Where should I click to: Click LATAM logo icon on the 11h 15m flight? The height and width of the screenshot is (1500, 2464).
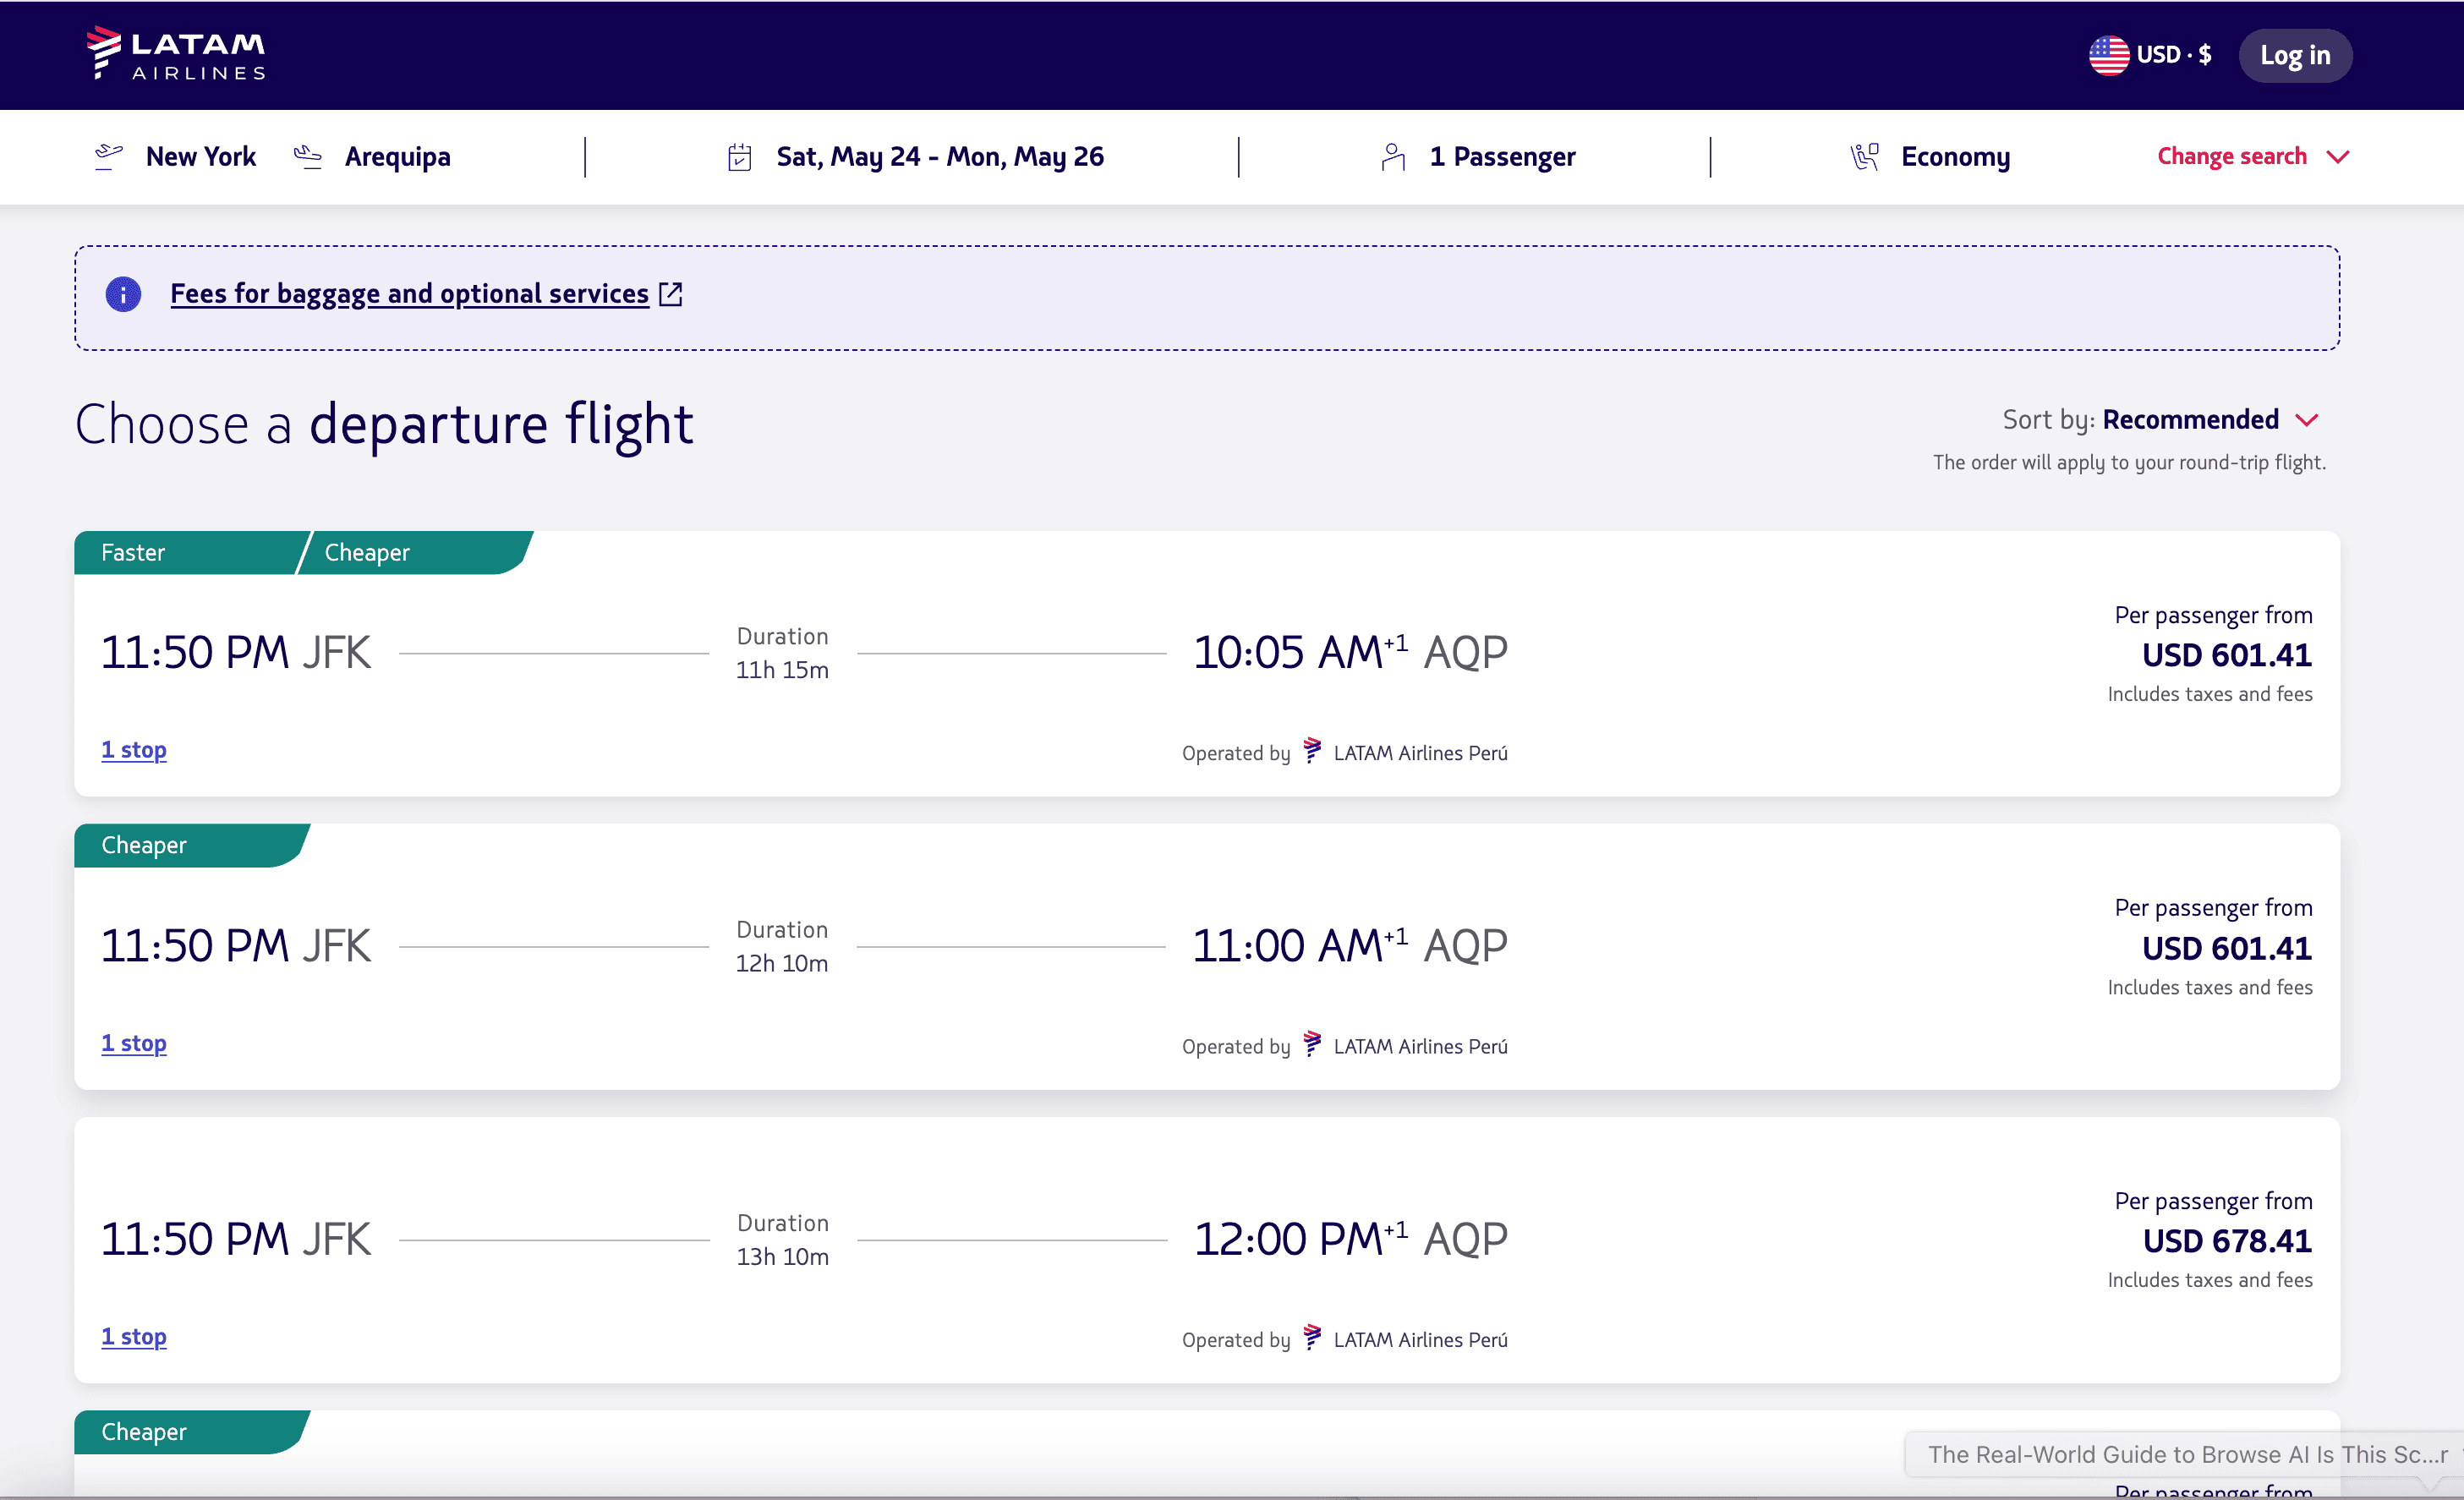(x=1312, y=751)
